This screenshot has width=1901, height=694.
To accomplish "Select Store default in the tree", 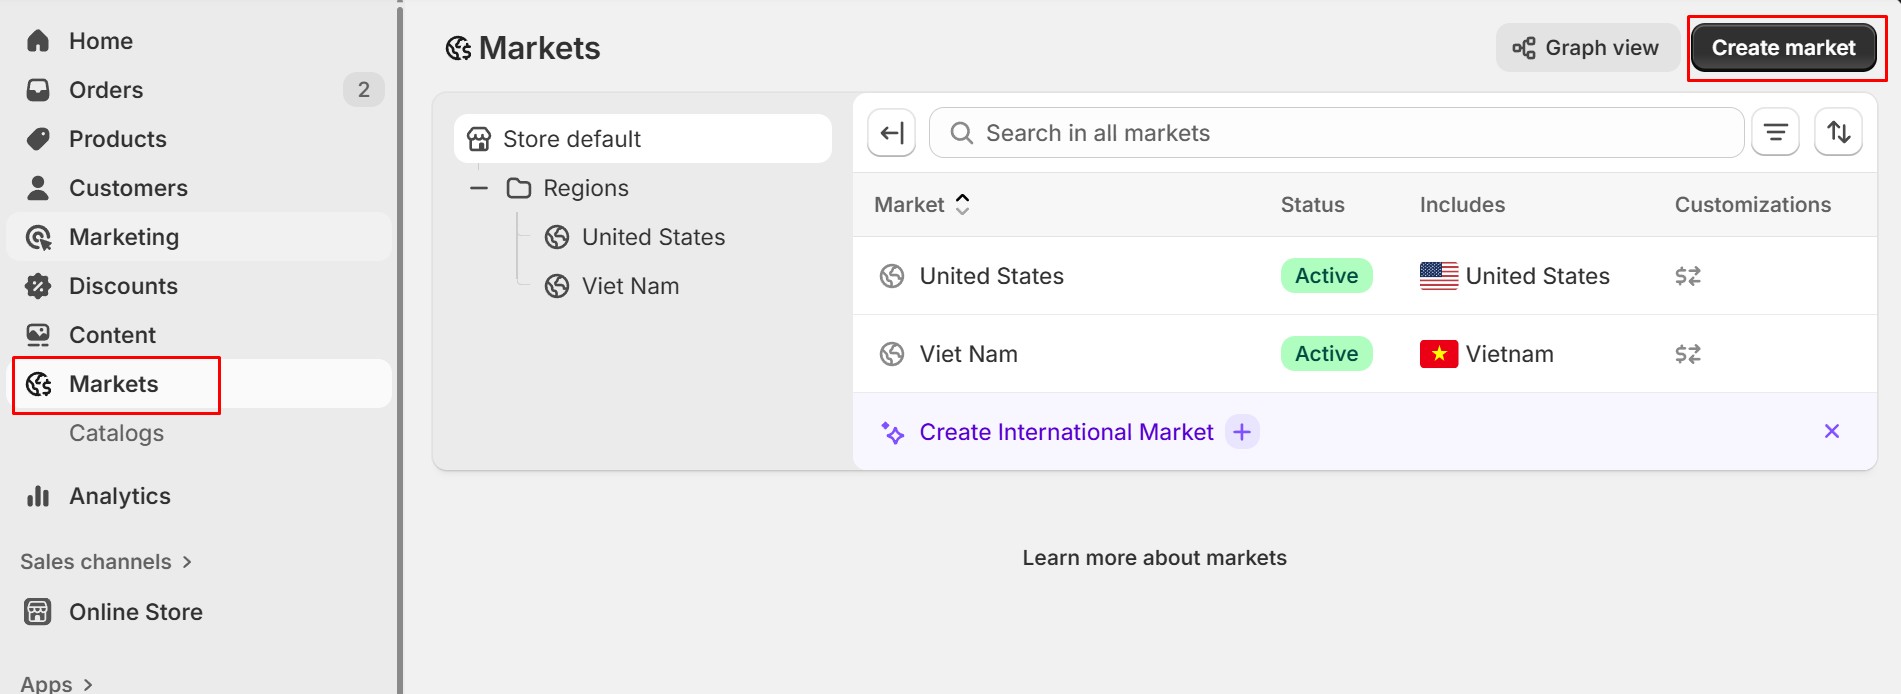I will pyautogui.click(x=643, y=139).
